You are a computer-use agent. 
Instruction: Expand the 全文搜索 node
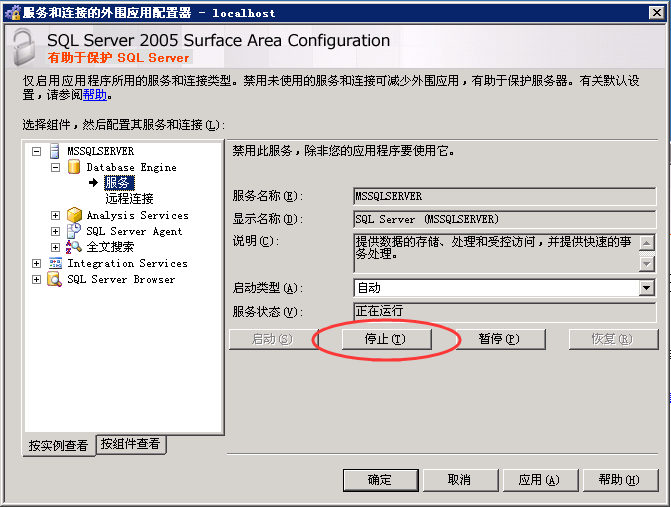55,247
